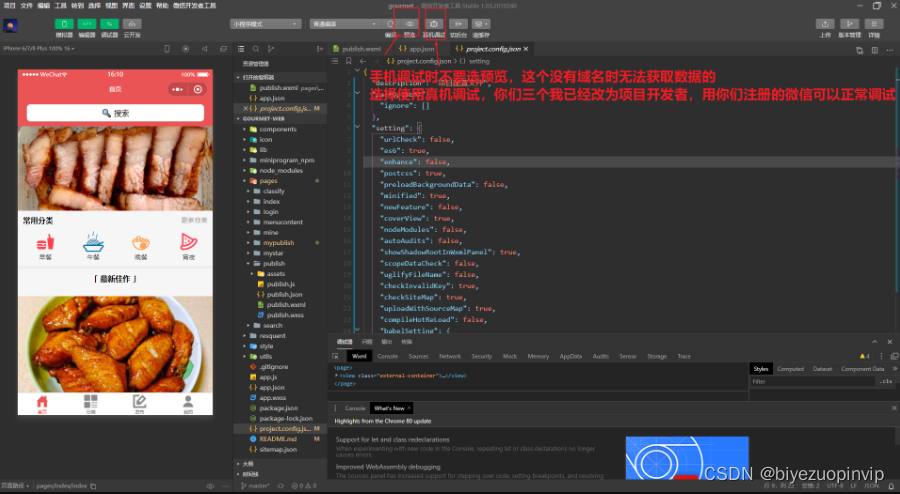Screen dimensions: 900x494
Task: Click the pizza slice category icon
Action: click(x=188, y=242)
